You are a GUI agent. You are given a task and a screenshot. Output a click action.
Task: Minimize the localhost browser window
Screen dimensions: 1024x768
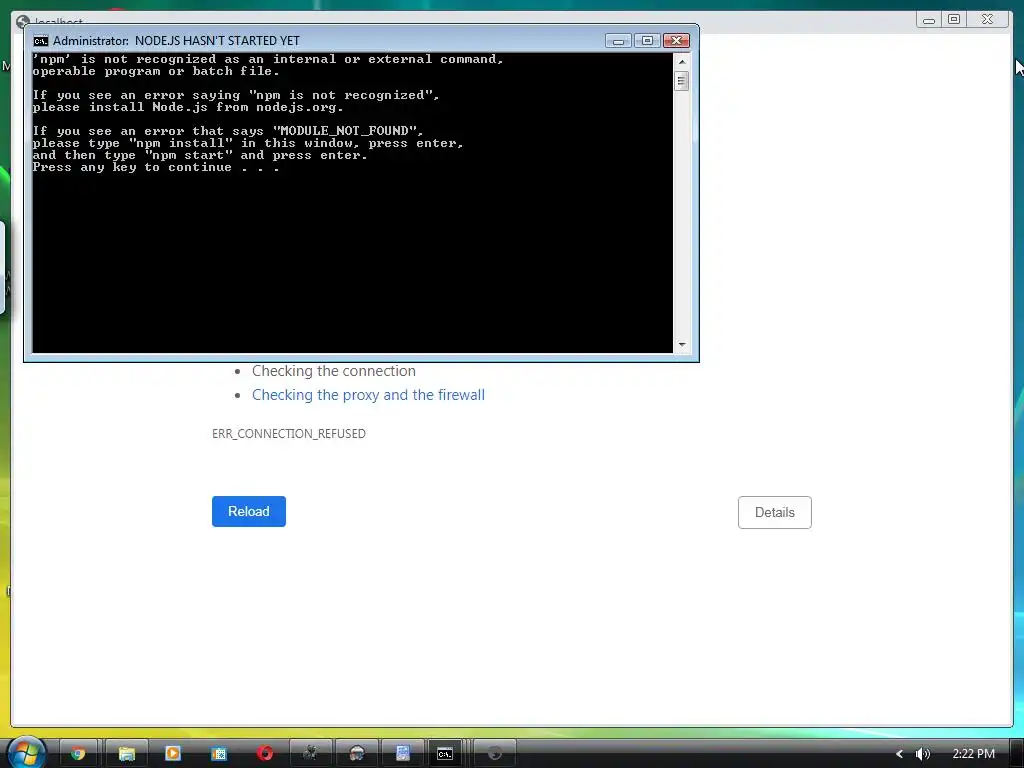coord(929,20)
